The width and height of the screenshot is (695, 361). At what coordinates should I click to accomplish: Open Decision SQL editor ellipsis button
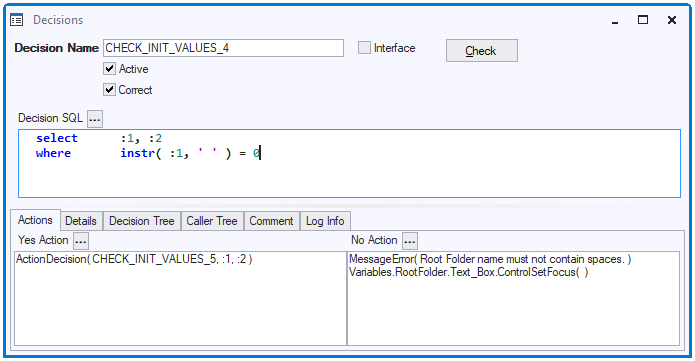click(x=95, y=119)
